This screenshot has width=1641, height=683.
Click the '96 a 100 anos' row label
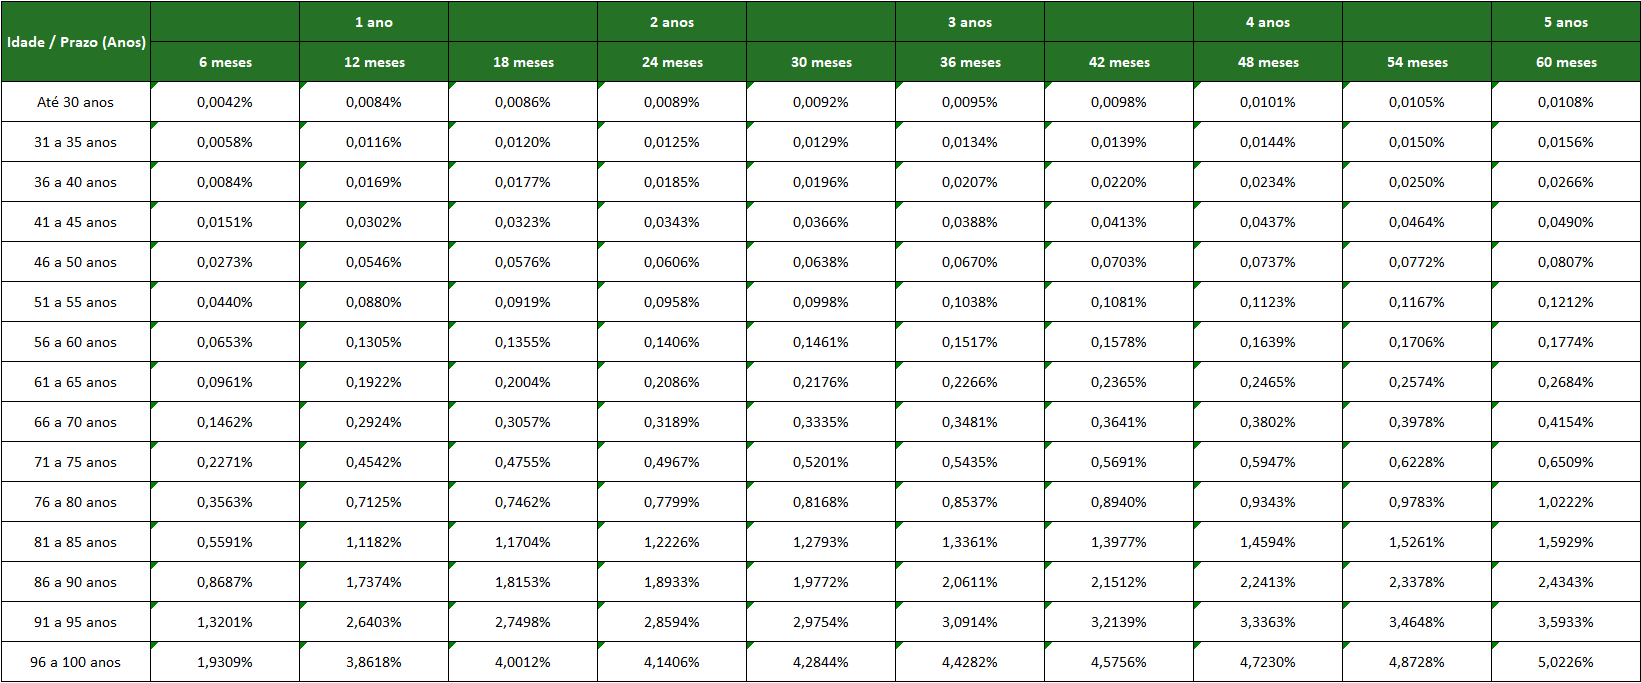76,662
